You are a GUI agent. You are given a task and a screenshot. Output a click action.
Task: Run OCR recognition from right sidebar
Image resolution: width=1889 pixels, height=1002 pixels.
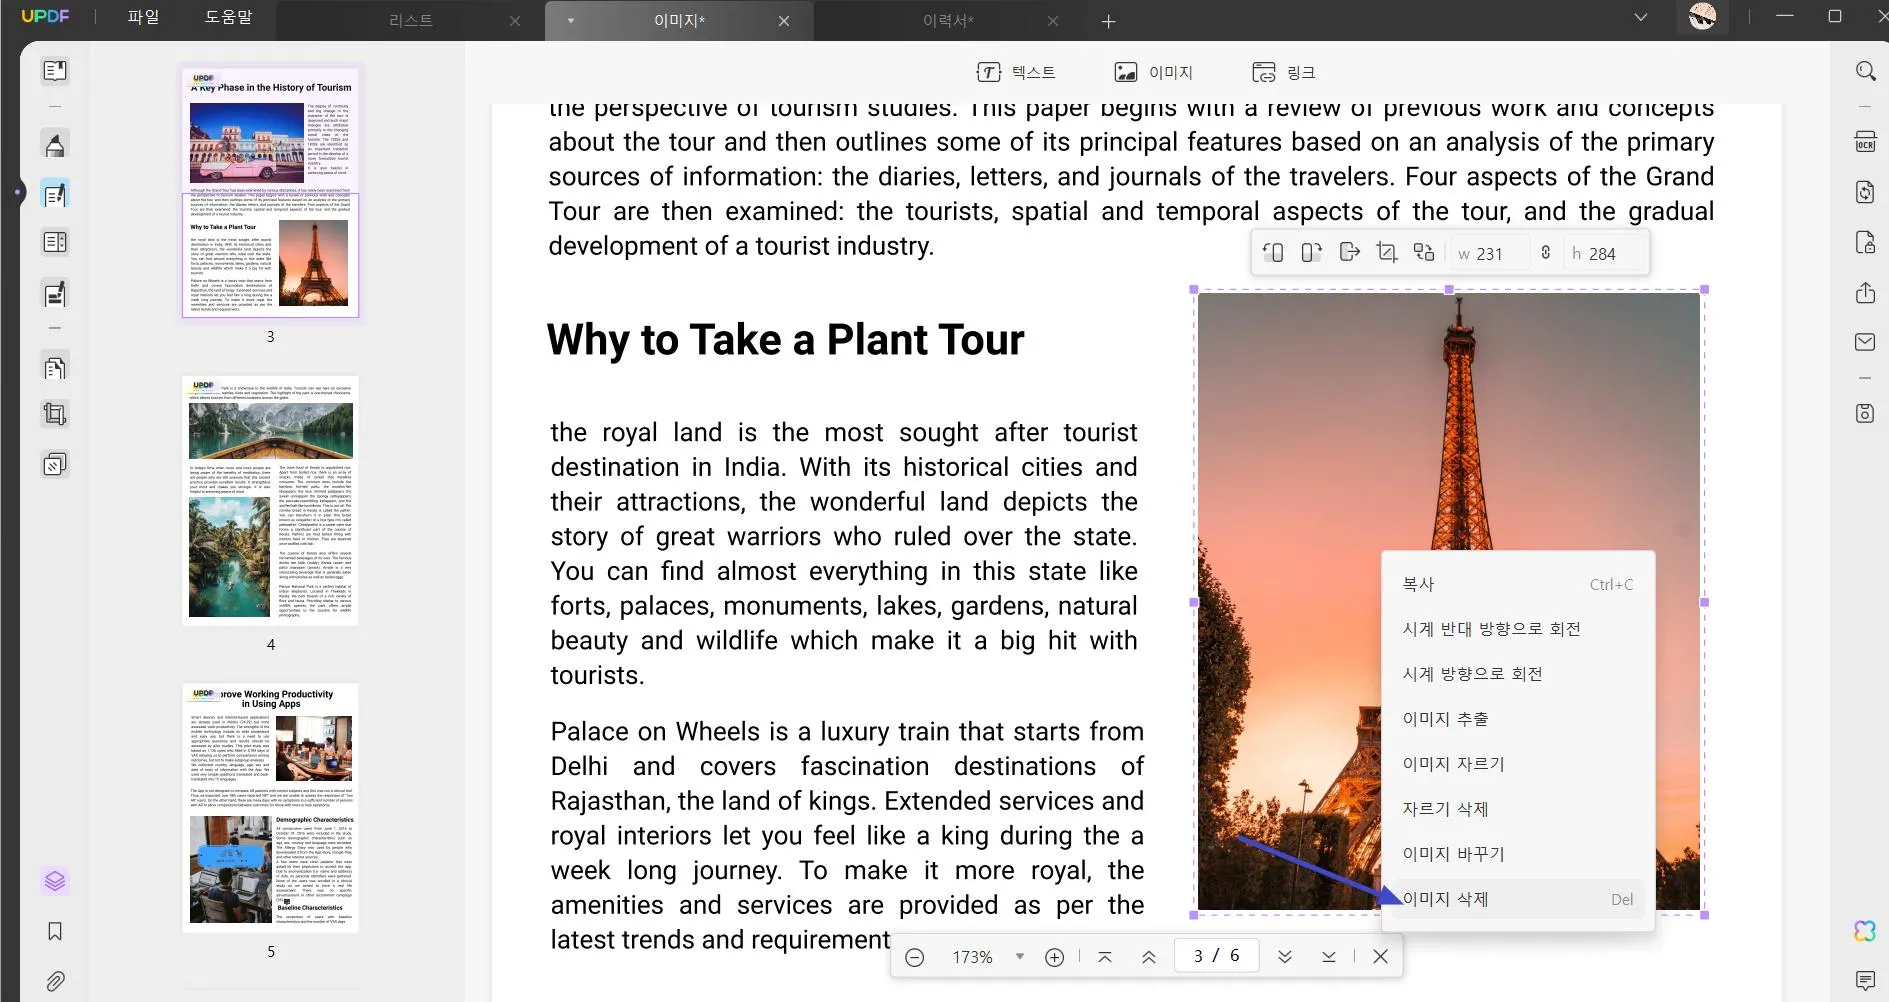tap(1865, 141)
